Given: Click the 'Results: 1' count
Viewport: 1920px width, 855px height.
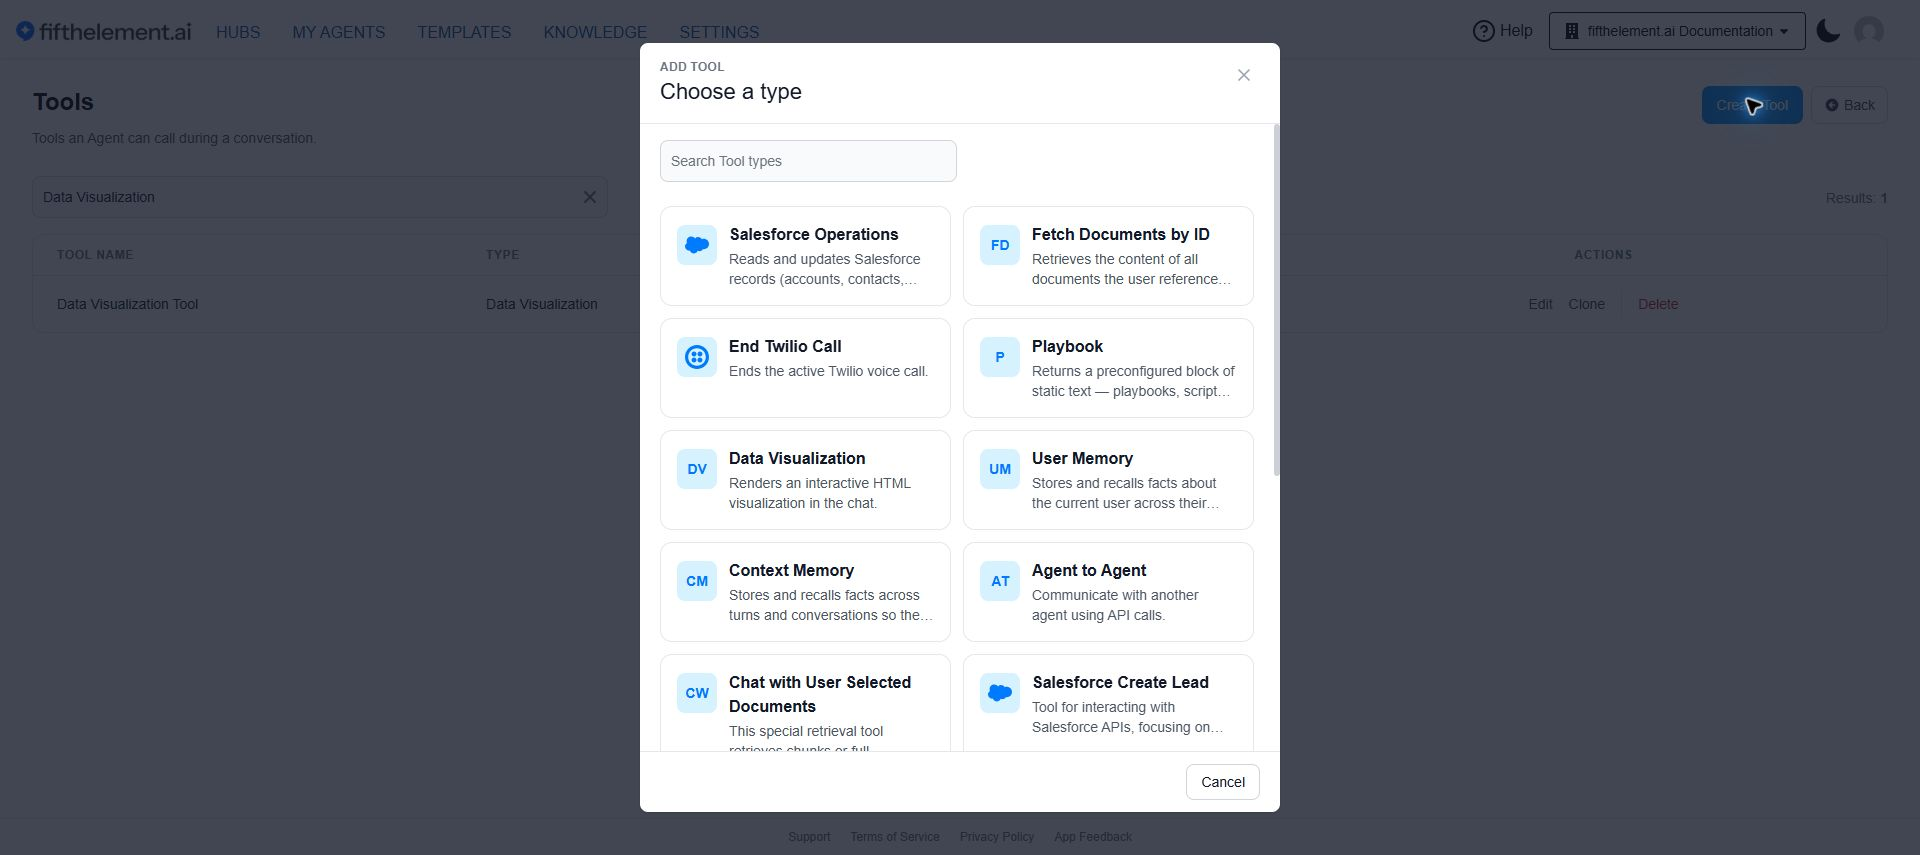Looking at the screenshot, I should 1856,198.
